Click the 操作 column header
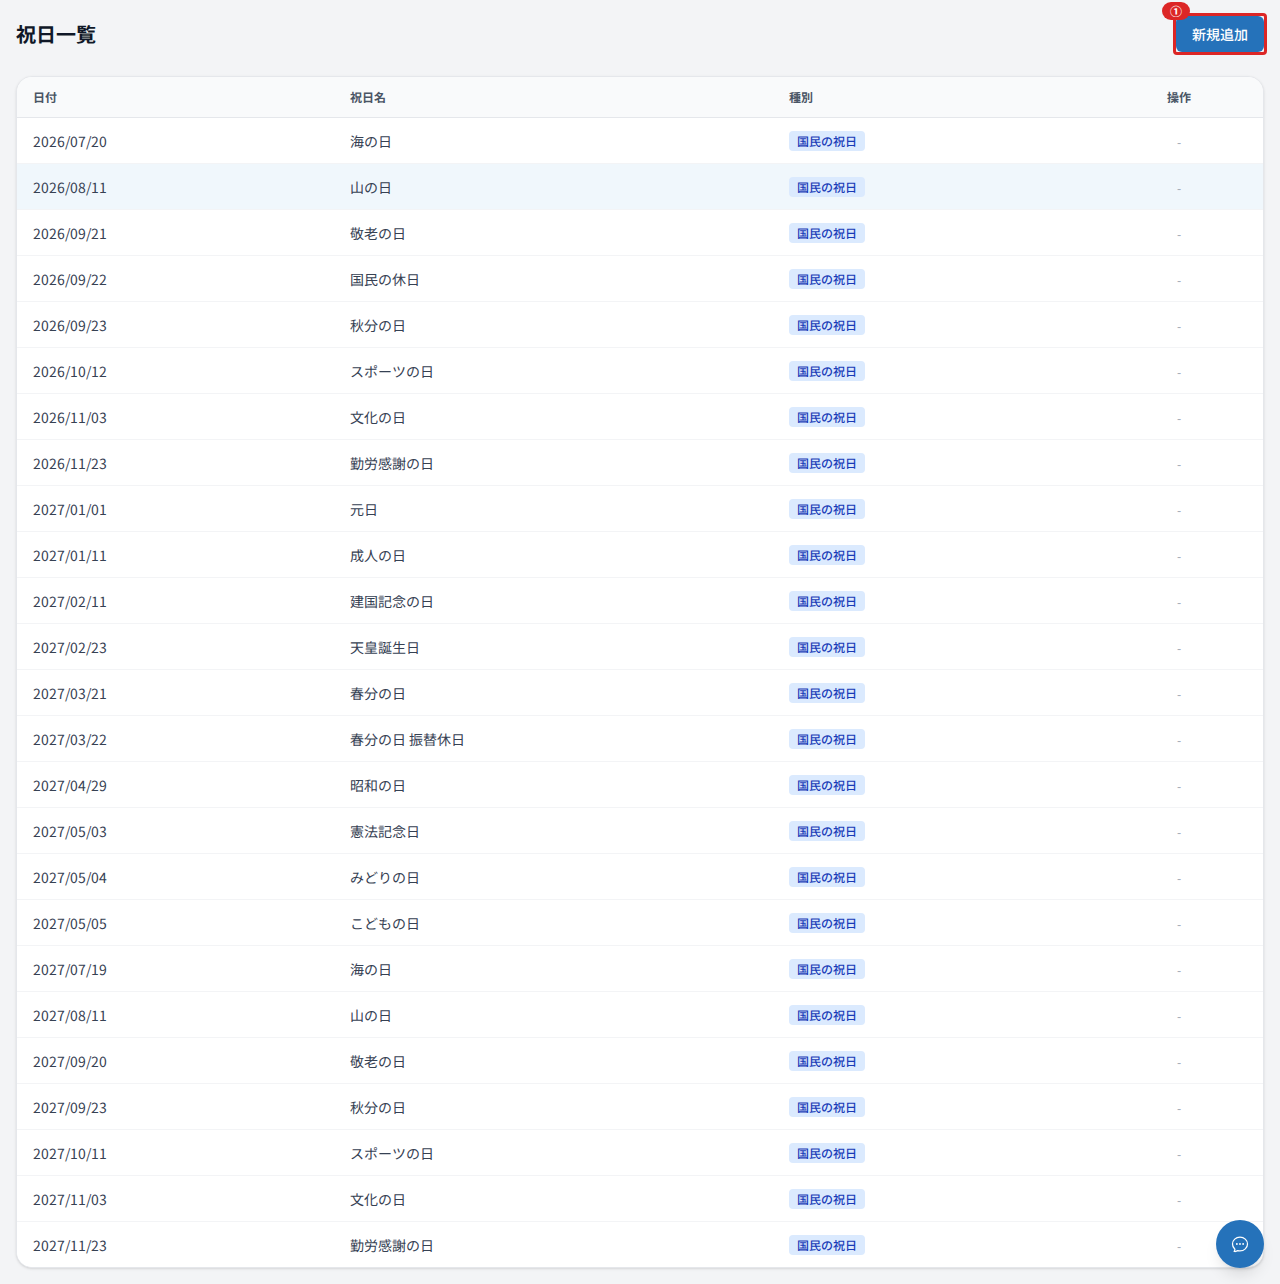Viewport: 1280px width, 1284px height. [1179, 98]
